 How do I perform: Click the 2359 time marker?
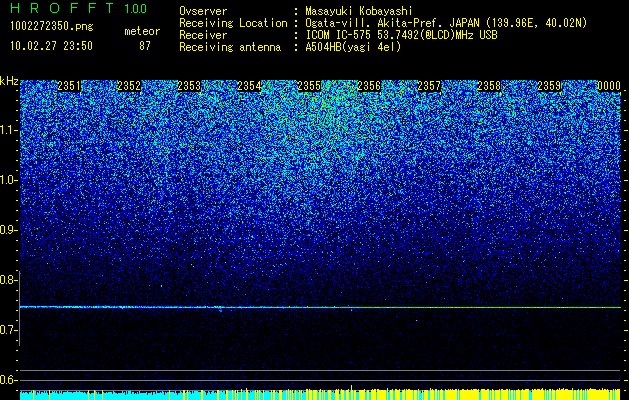coord(549,86)
